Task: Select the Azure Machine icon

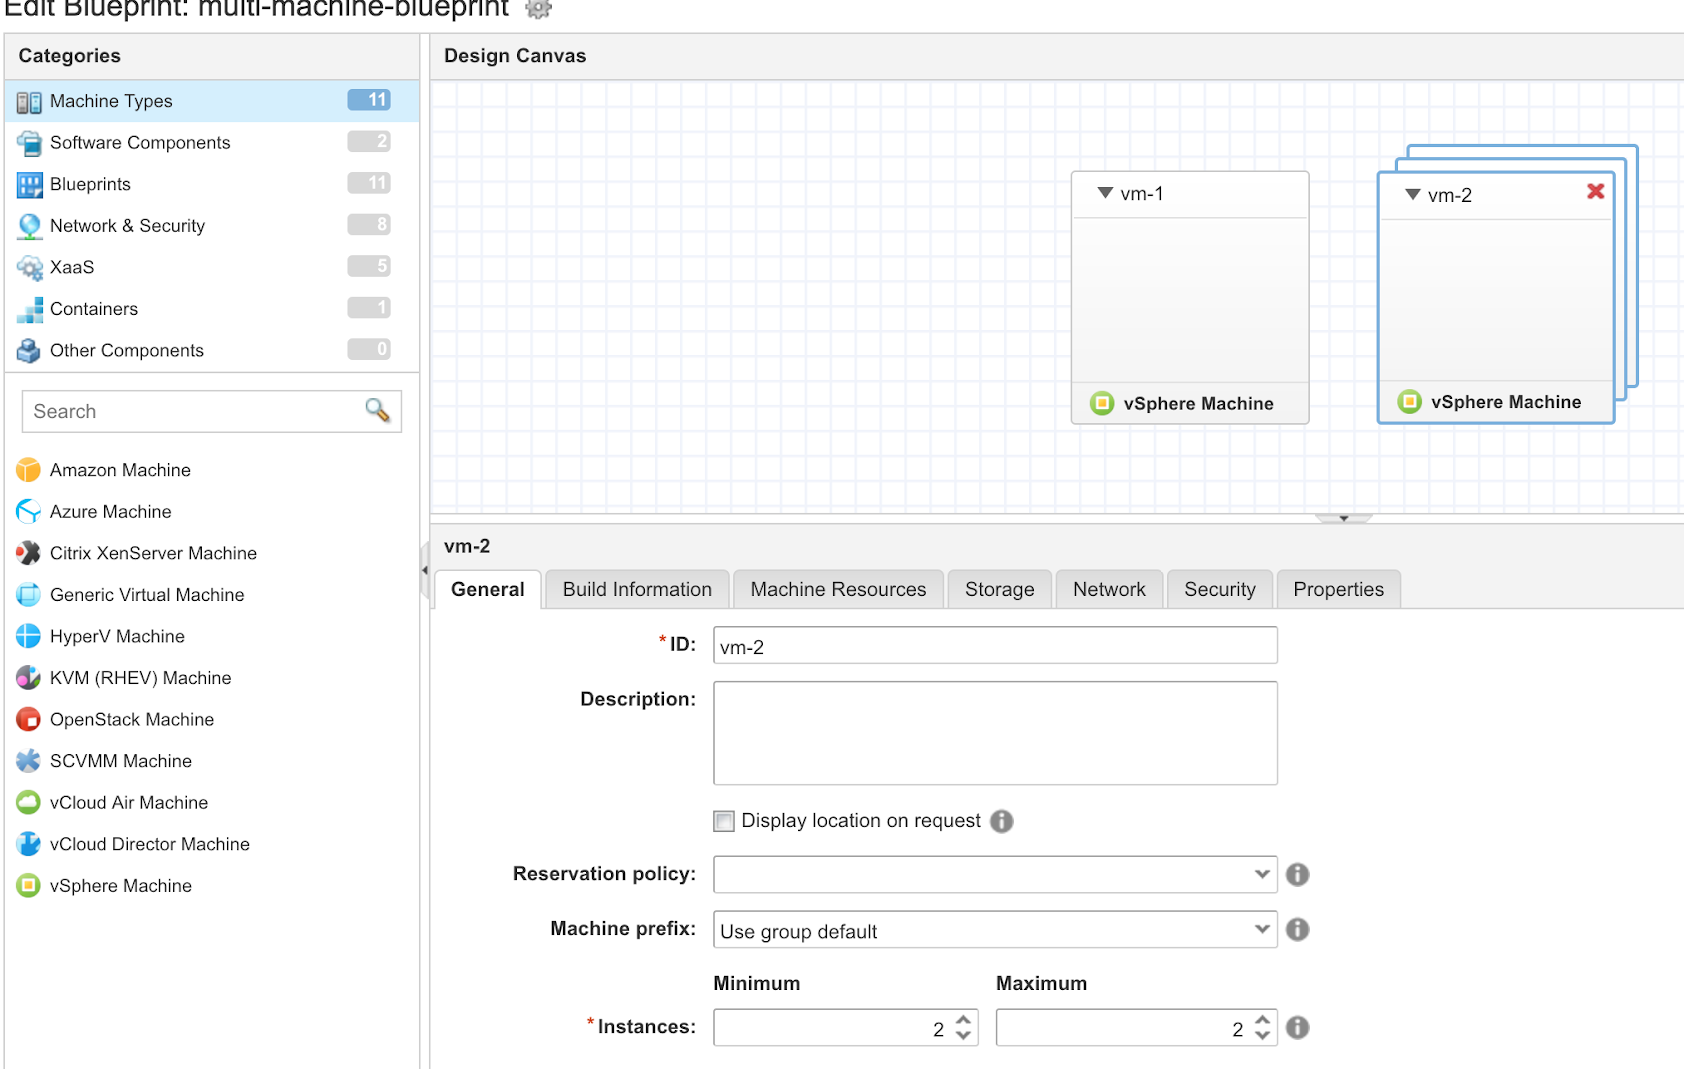Action: click(28, 511)
